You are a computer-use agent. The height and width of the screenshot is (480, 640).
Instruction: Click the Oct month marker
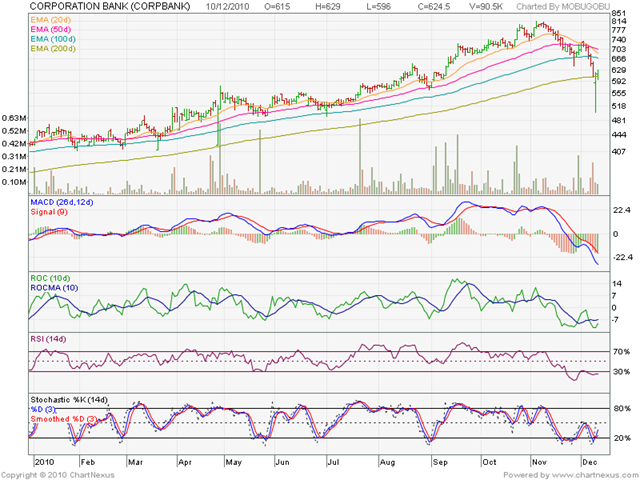(x=489, y=462)
